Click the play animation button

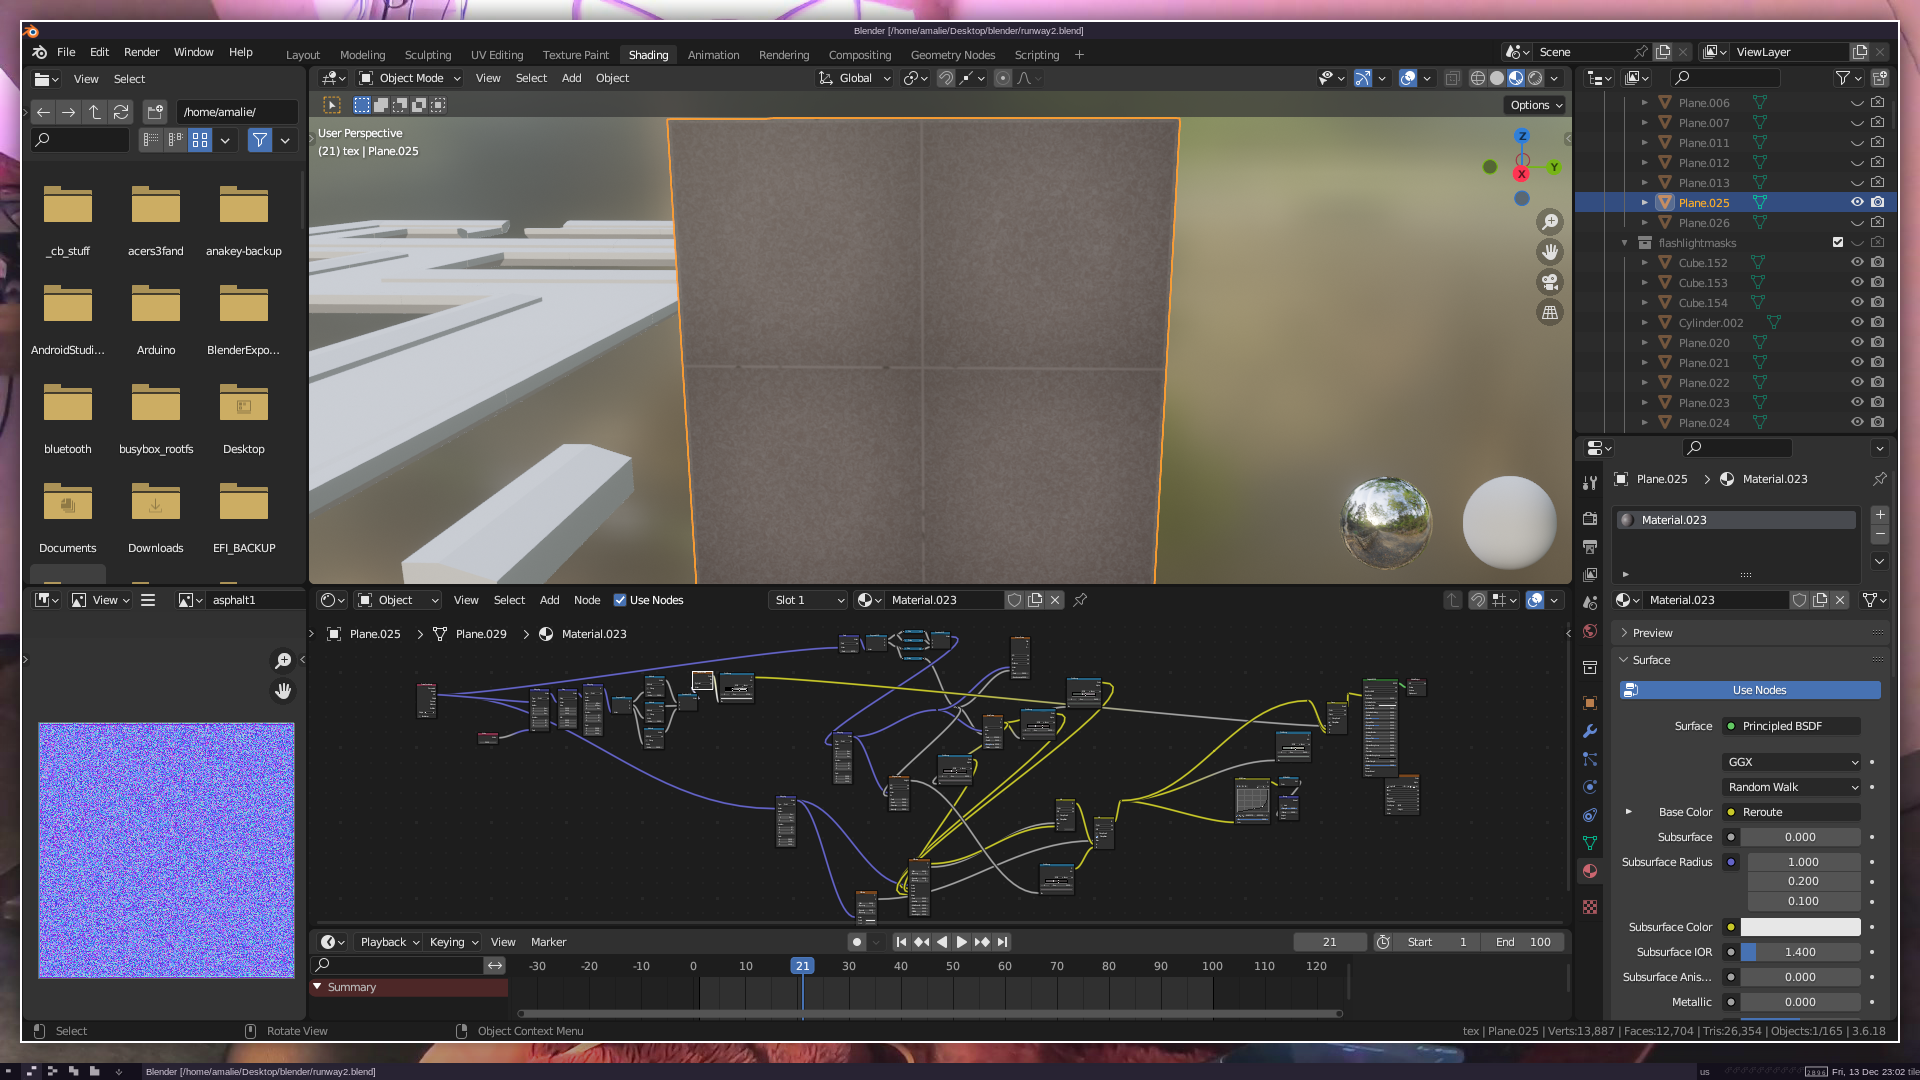[x=961, y=942]
